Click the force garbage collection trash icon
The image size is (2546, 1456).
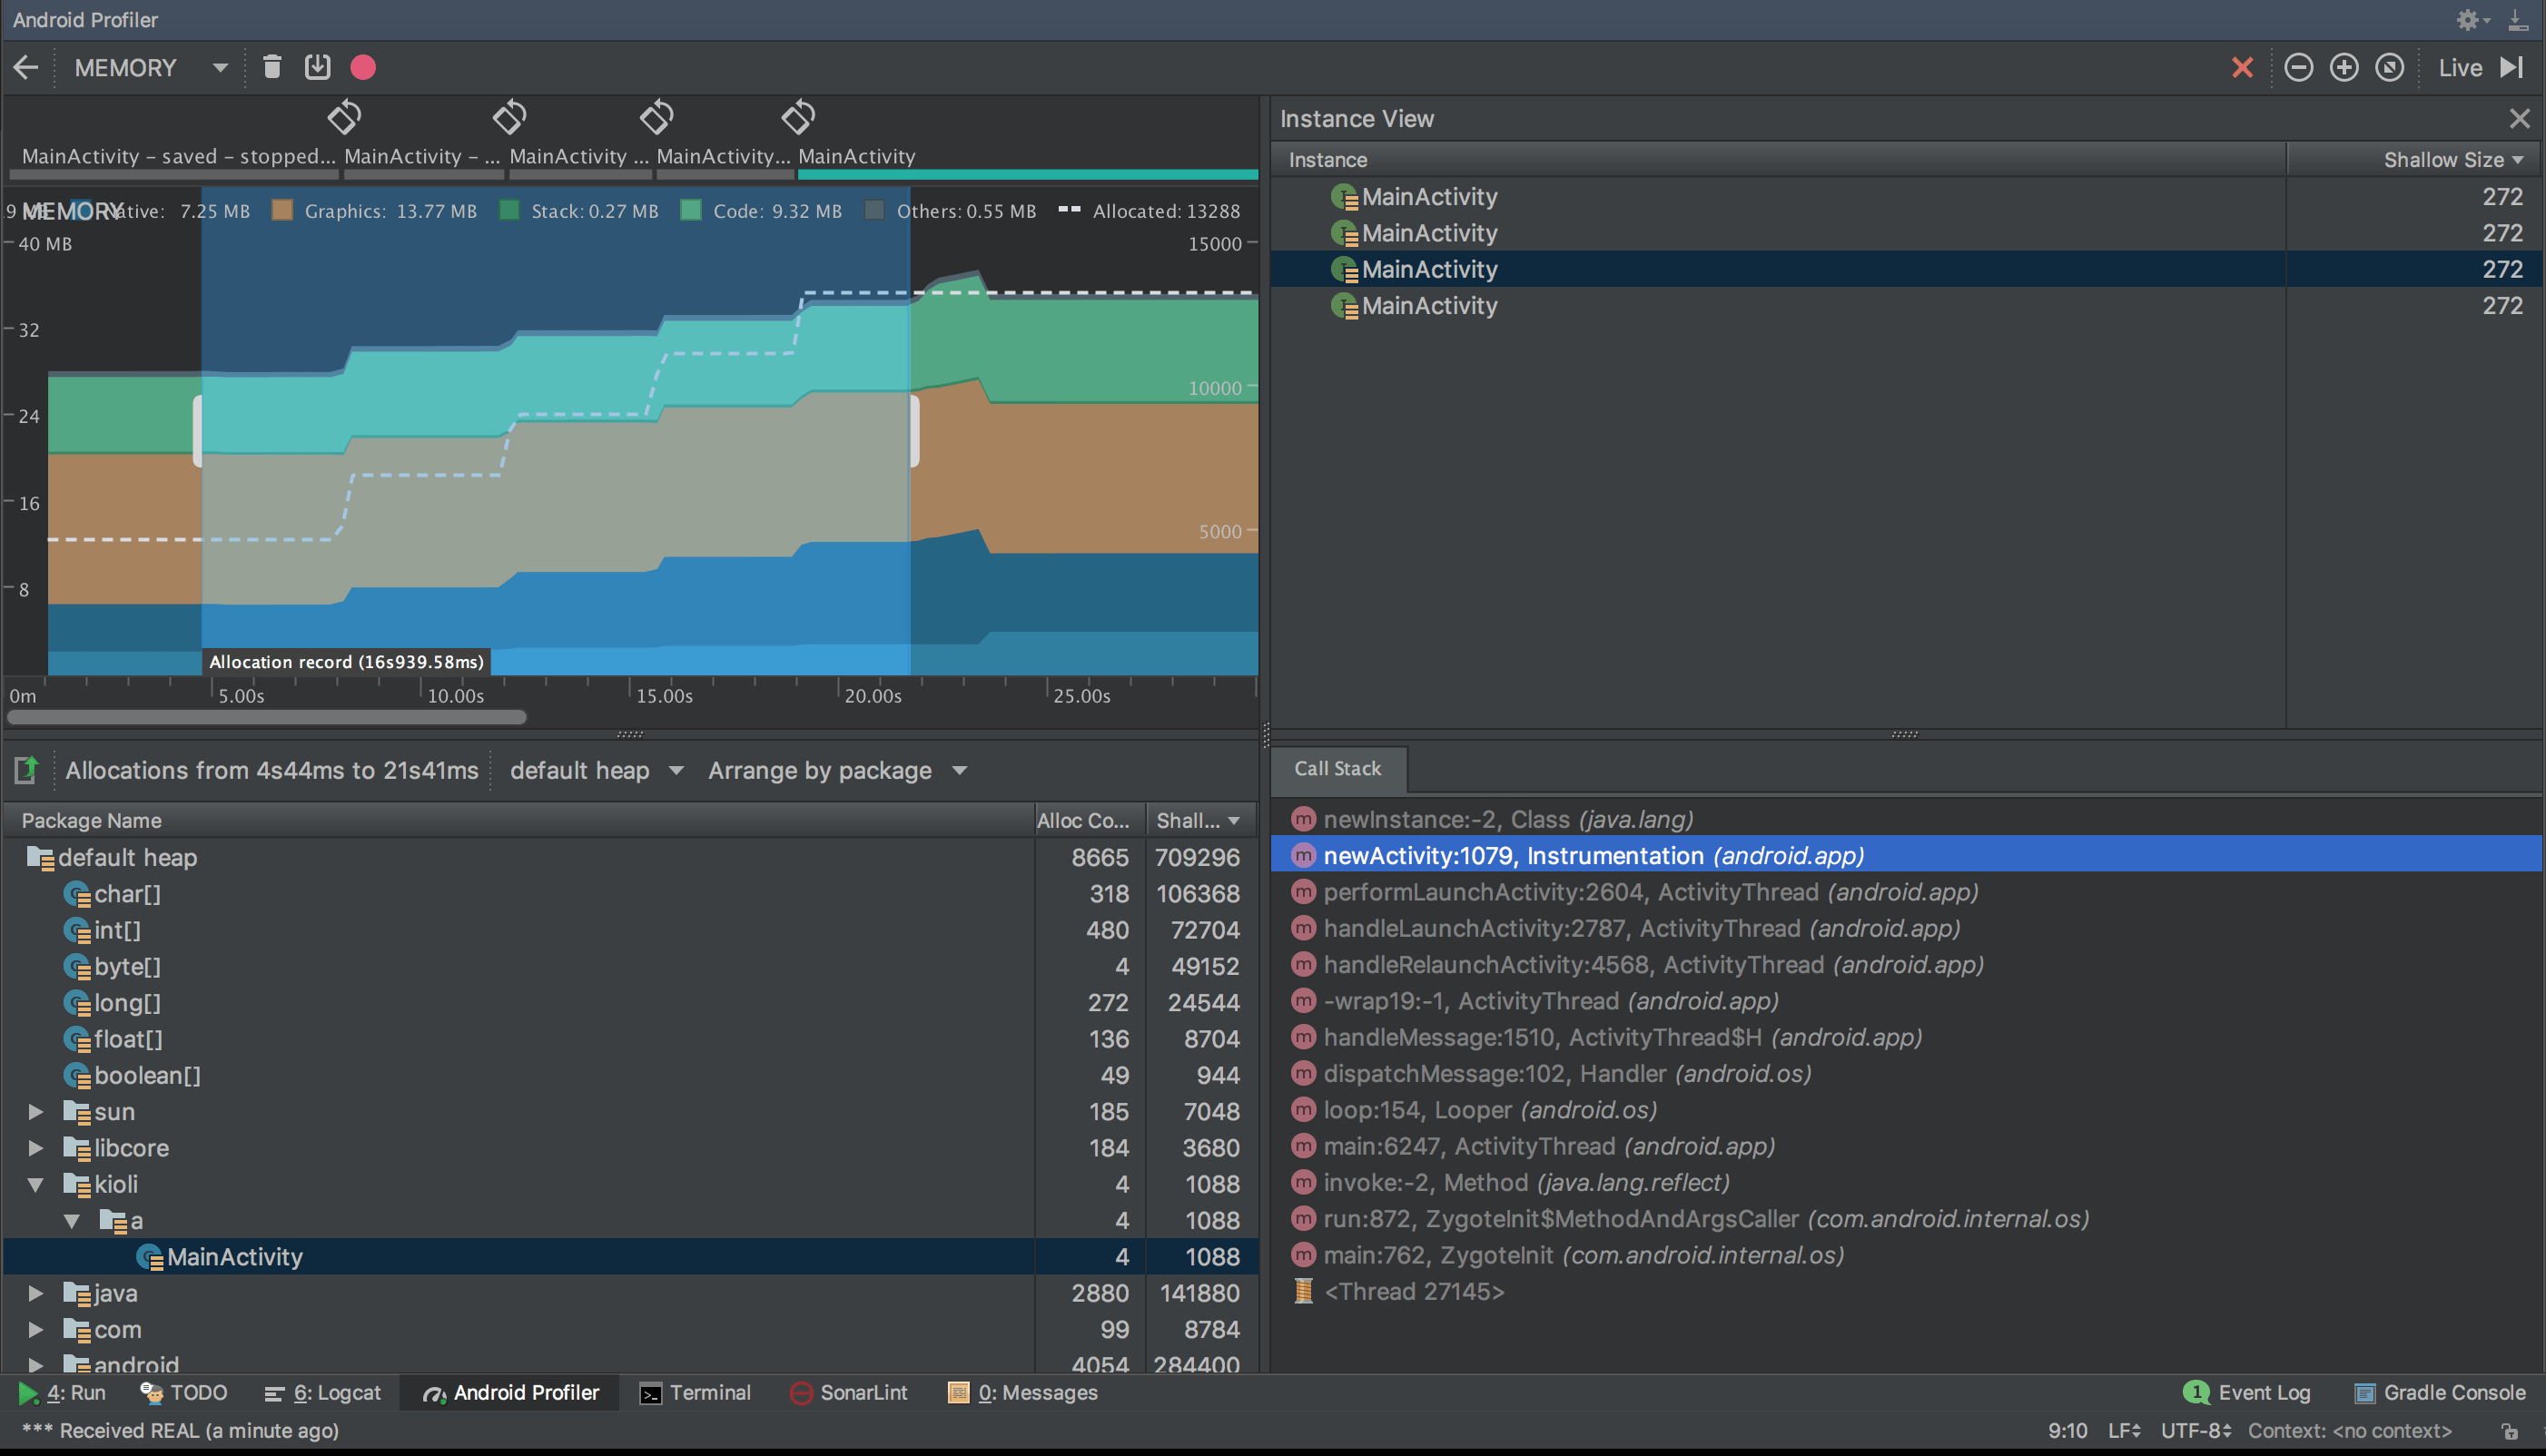click(x=271, y=67)
